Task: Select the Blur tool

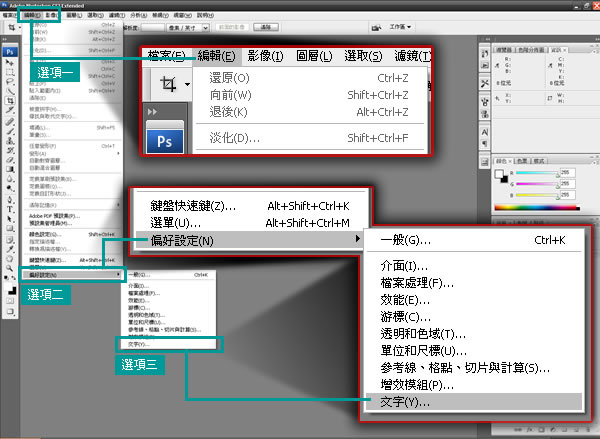Action: [x=10, y=179]
